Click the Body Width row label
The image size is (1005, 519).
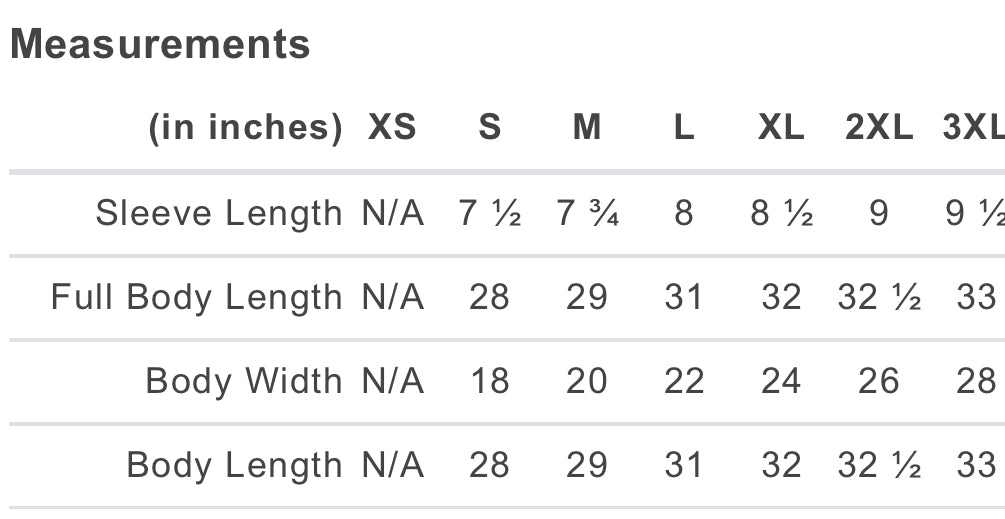(243, 381)
